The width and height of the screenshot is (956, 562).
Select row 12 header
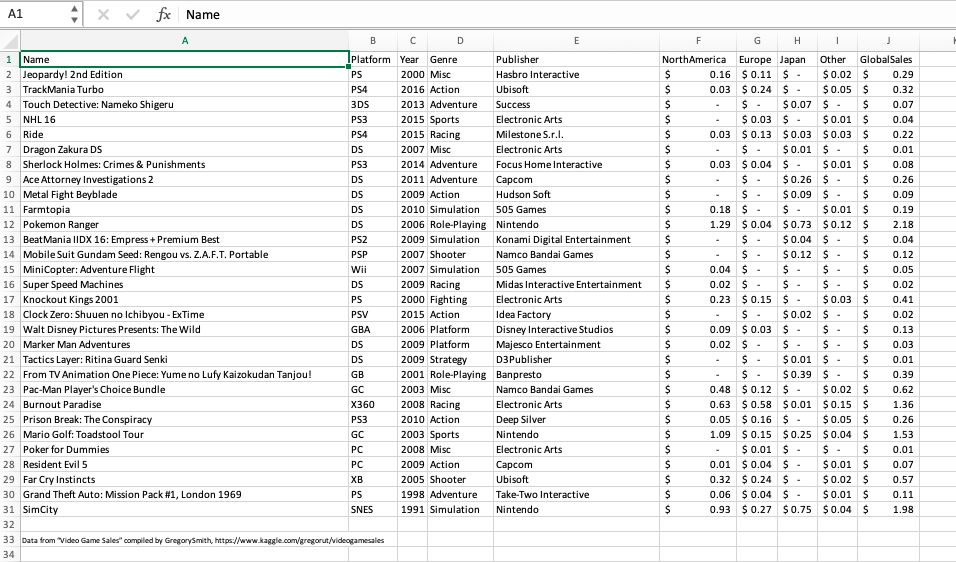pyautogui.click(x=10, y=224)
